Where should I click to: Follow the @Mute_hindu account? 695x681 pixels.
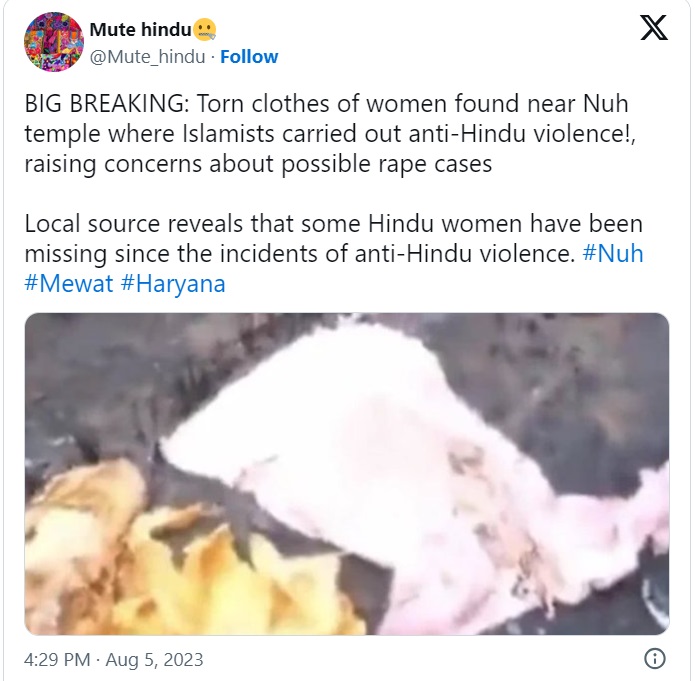pos(249,57)
